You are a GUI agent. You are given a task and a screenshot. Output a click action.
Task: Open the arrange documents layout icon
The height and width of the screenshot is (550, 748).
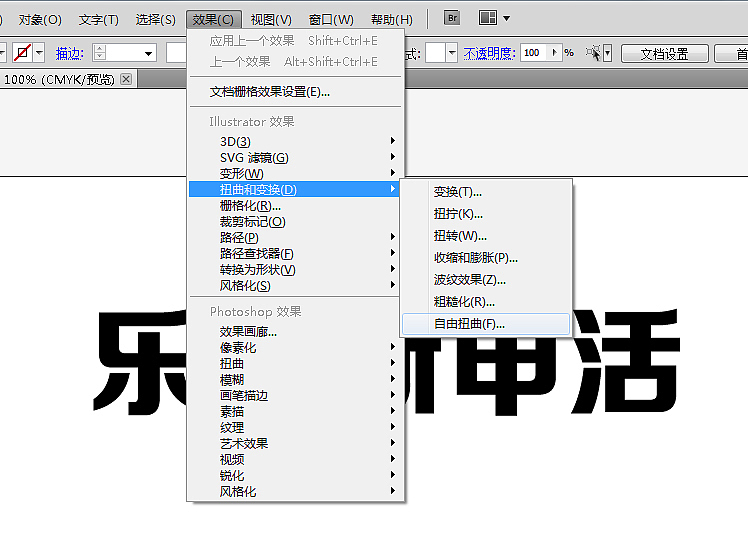click(x=488, y=18)
